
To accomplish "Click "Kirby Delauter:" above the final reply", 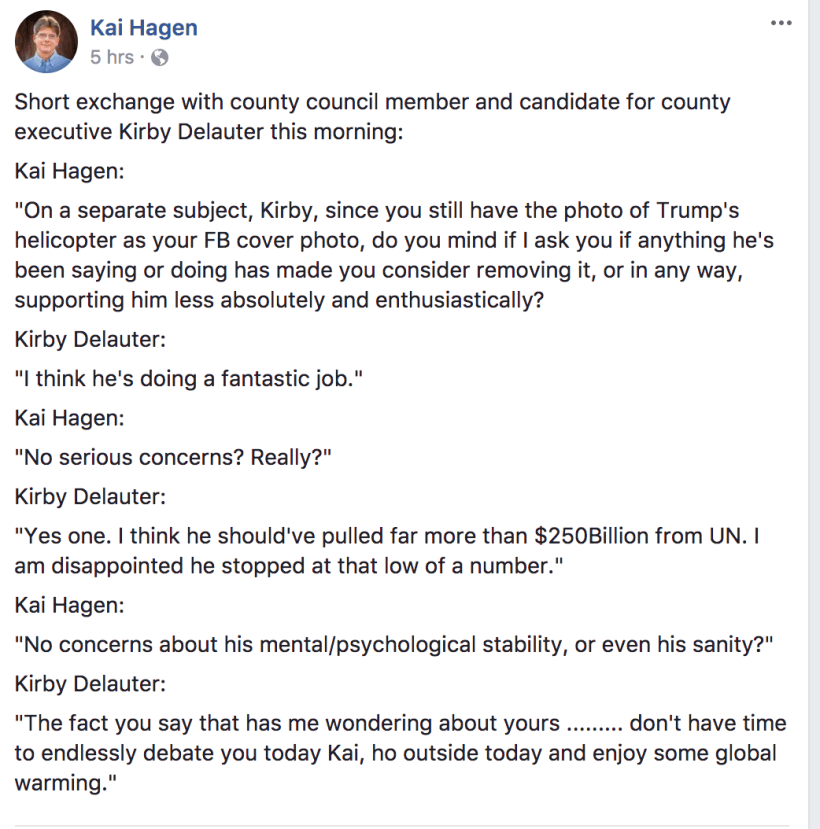I will (x=91, y=683).
